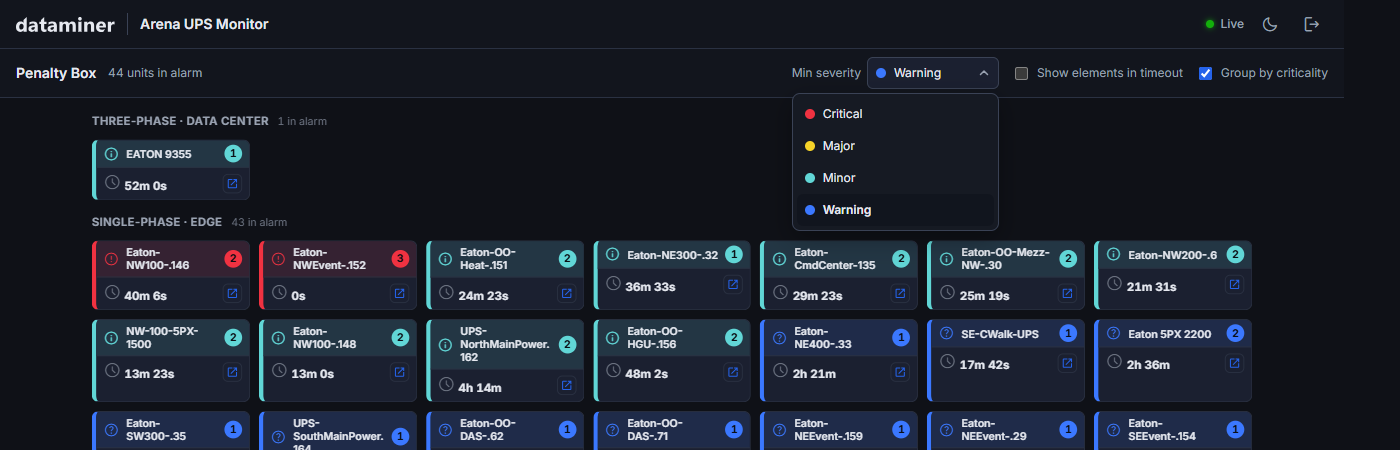
Task: Click Arena UPS Monitor title
Action: pyautogui.click(x=204, y=24)
